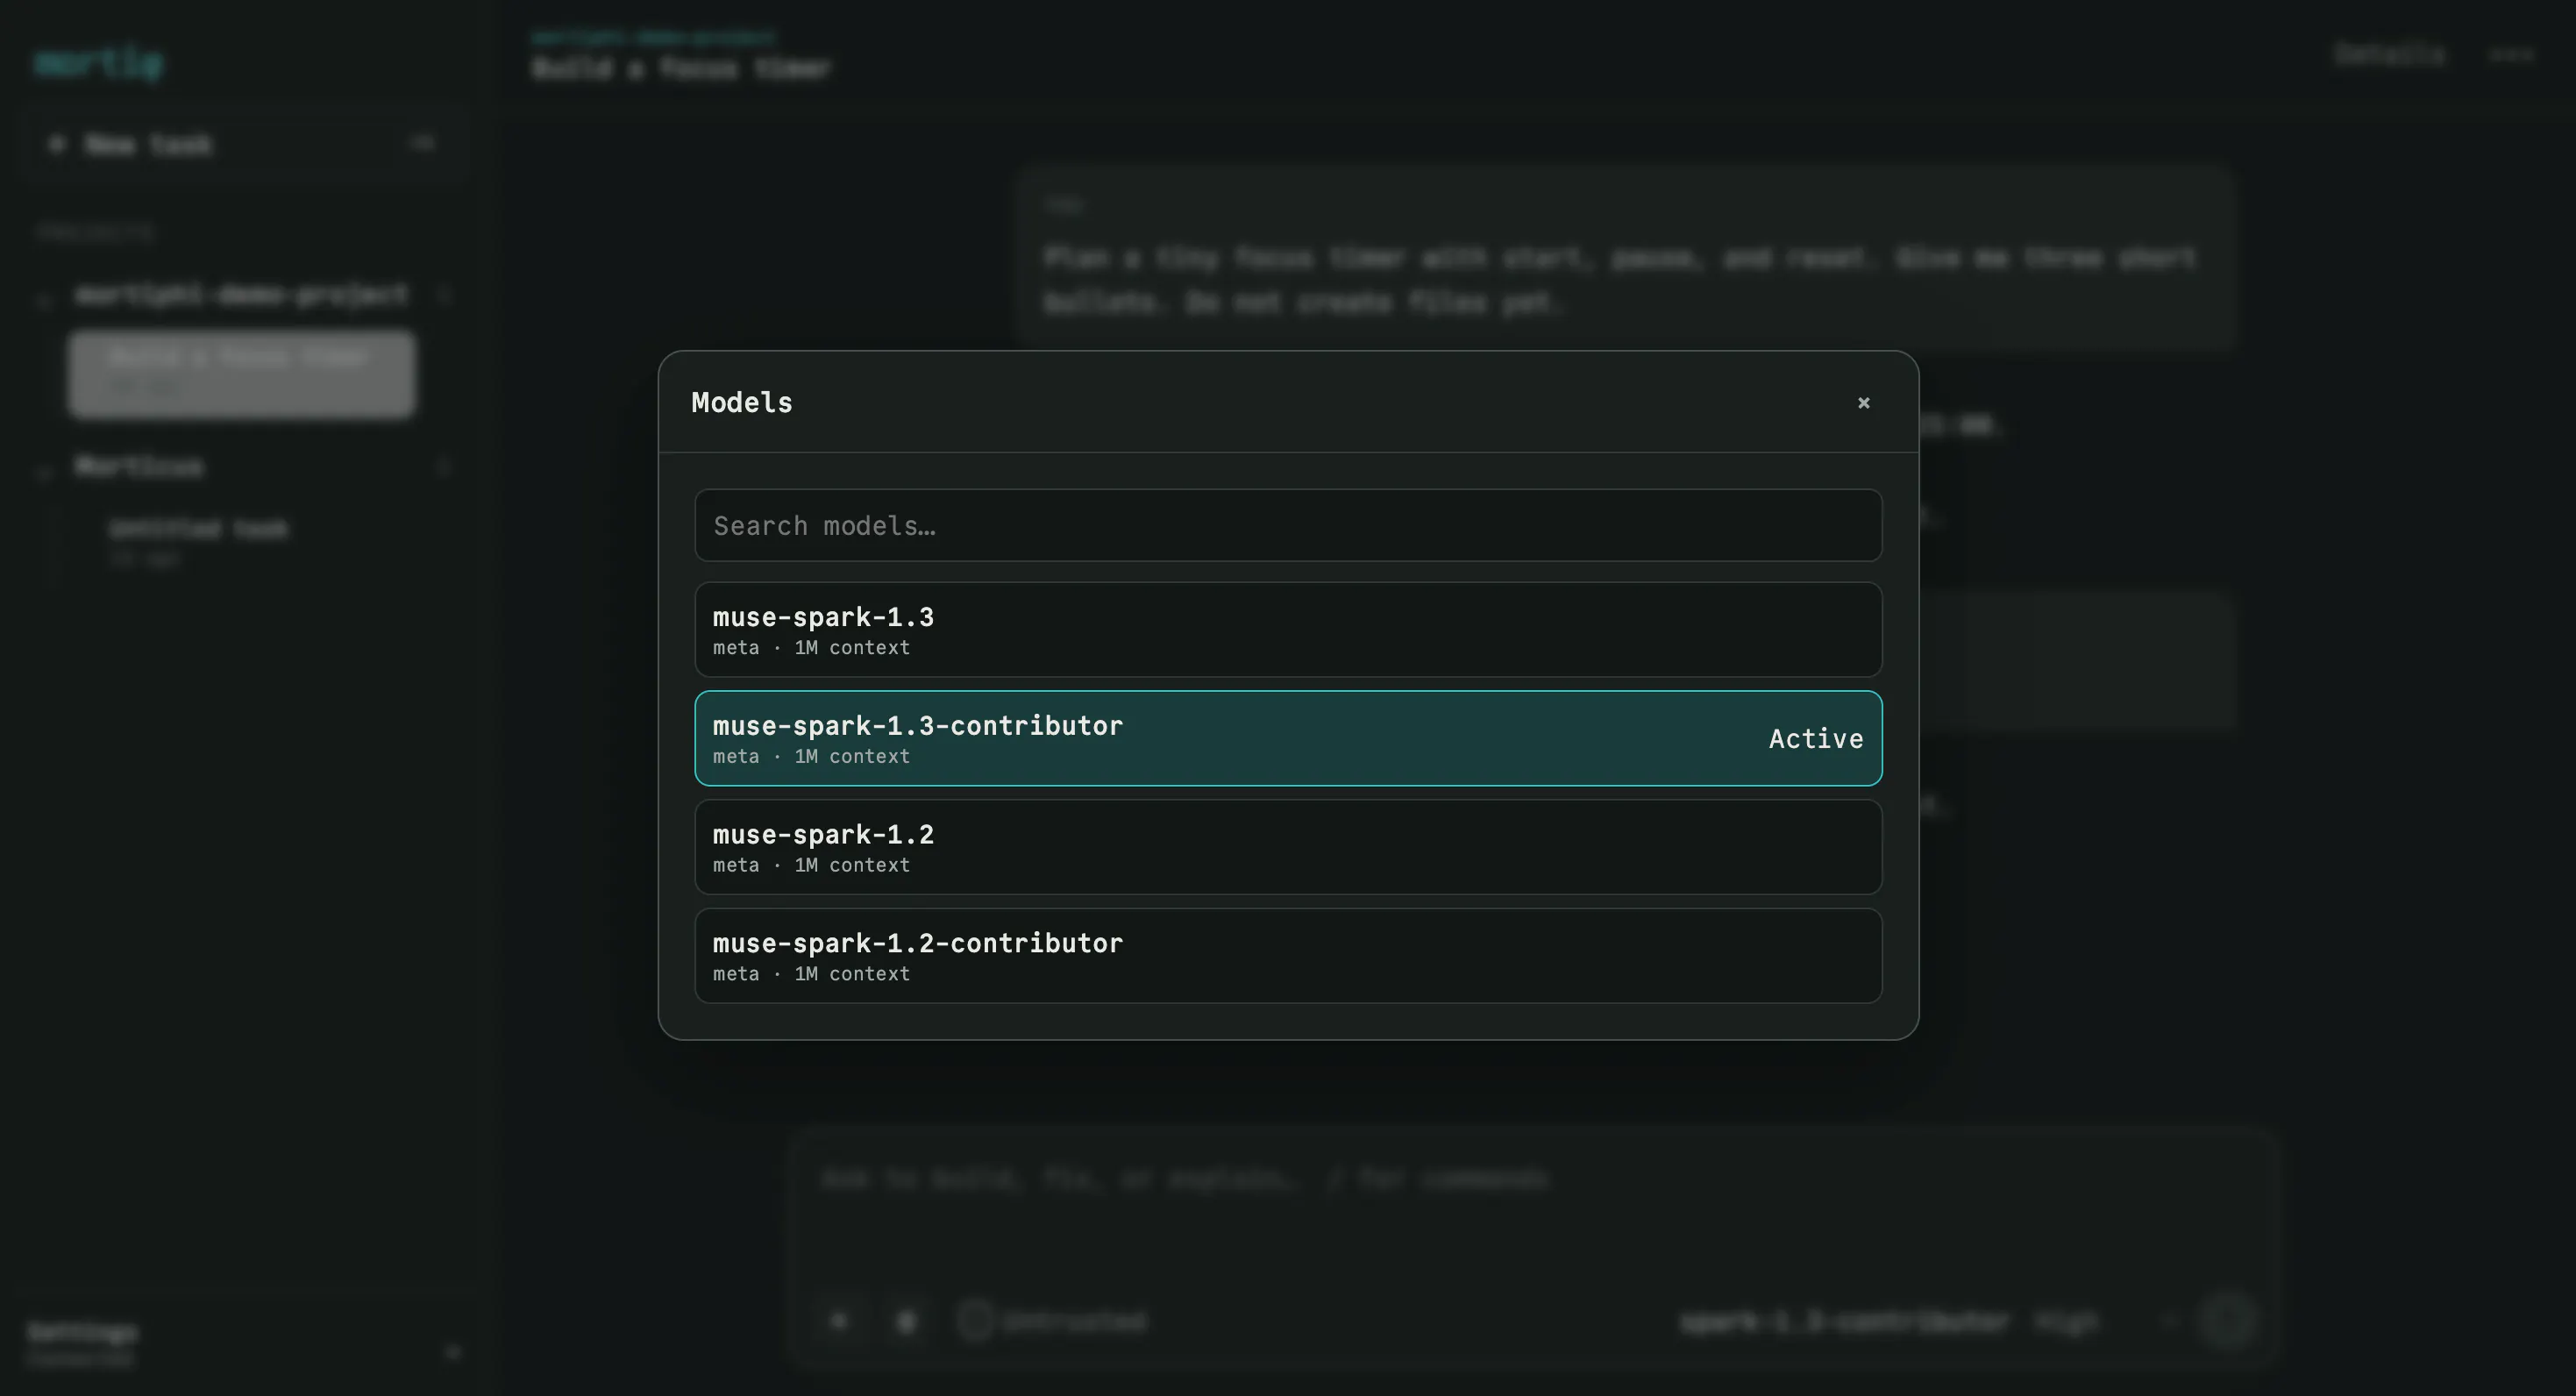Switch to the muse-spark-1.2 model
Screen dimensions: 2576x1396
click(x=1288, y=847)
